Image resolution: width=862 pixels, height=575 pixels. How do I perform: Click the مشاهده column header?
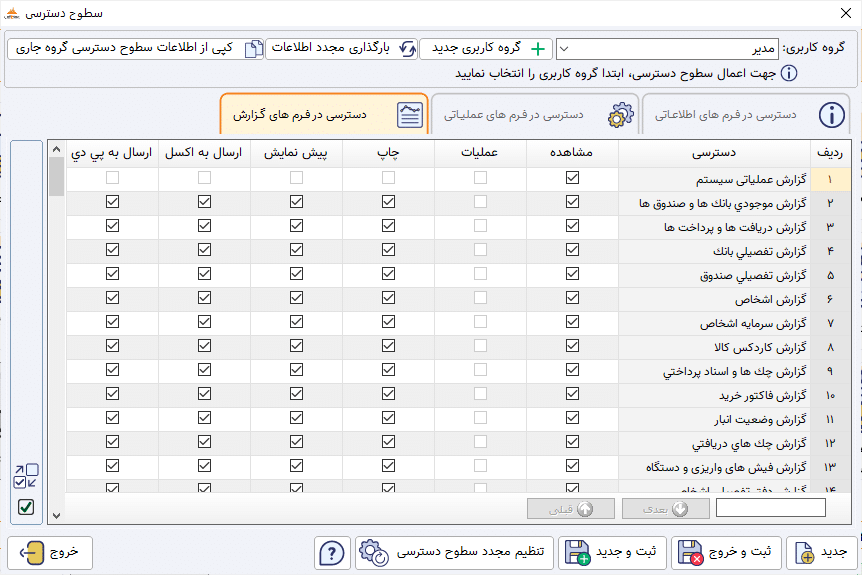tap(572, 153)
